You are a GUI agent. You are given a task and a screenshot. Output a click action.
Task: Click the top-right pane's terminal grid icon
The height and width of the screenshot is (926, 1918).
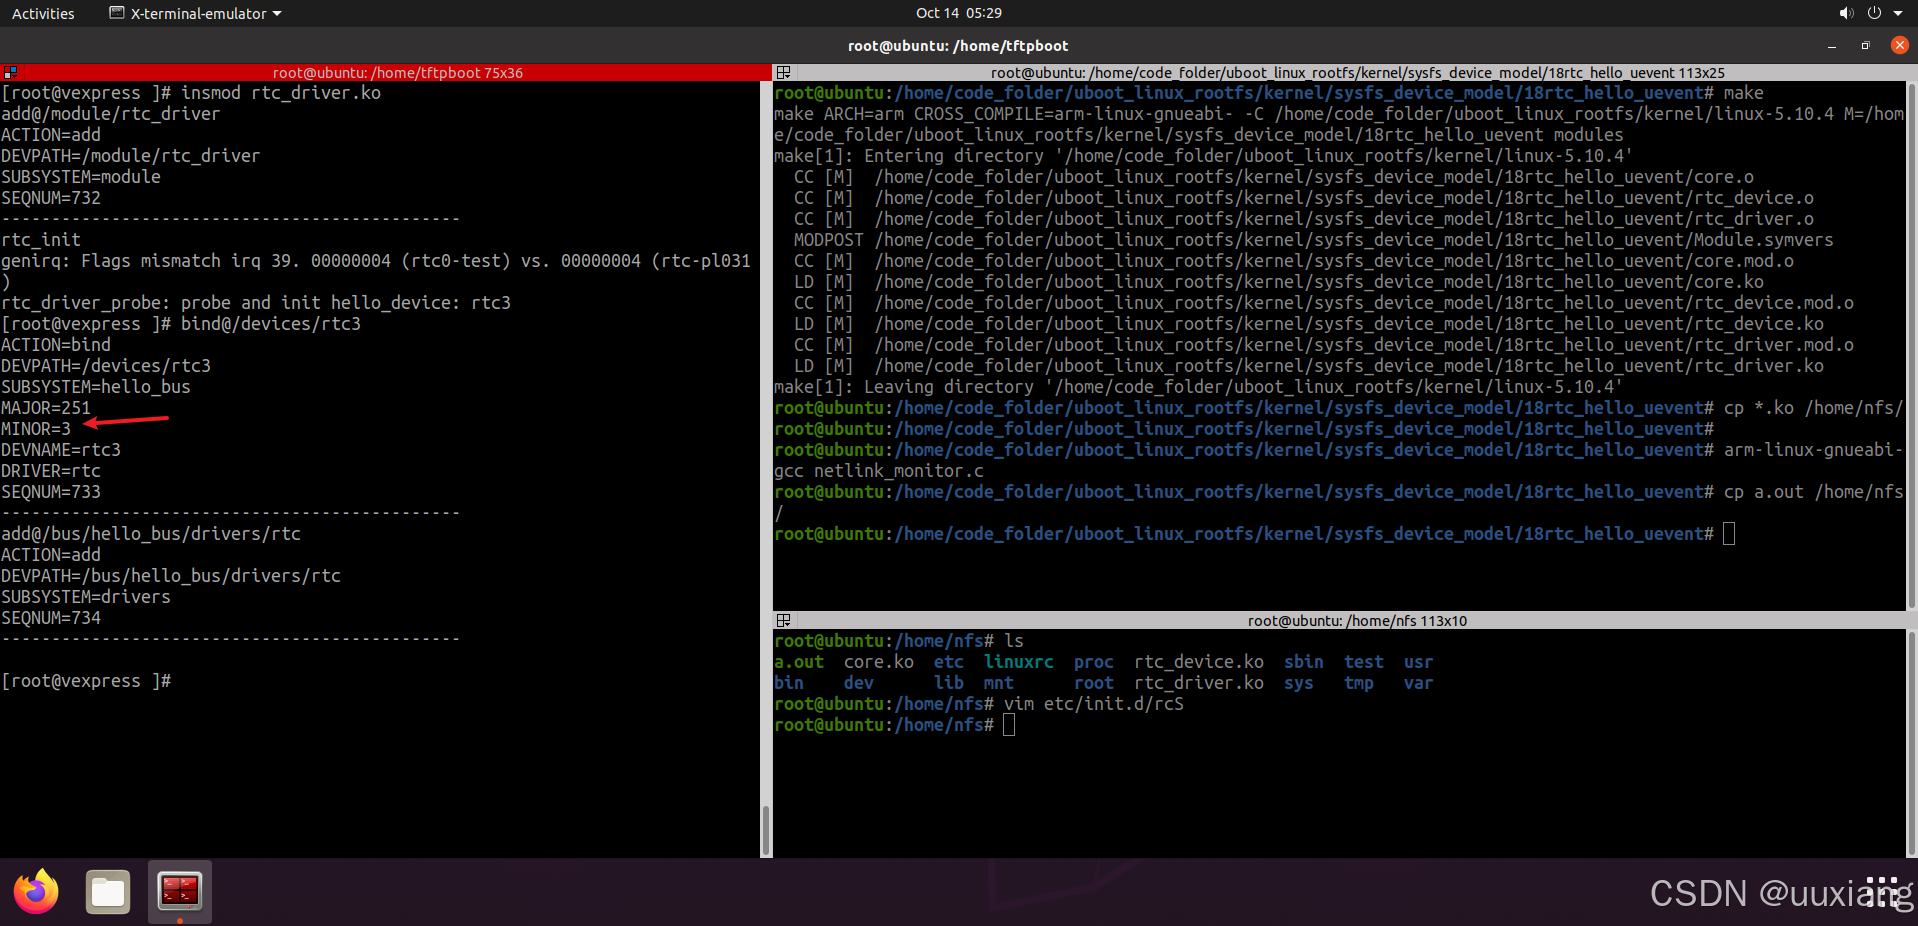point(784,72)
